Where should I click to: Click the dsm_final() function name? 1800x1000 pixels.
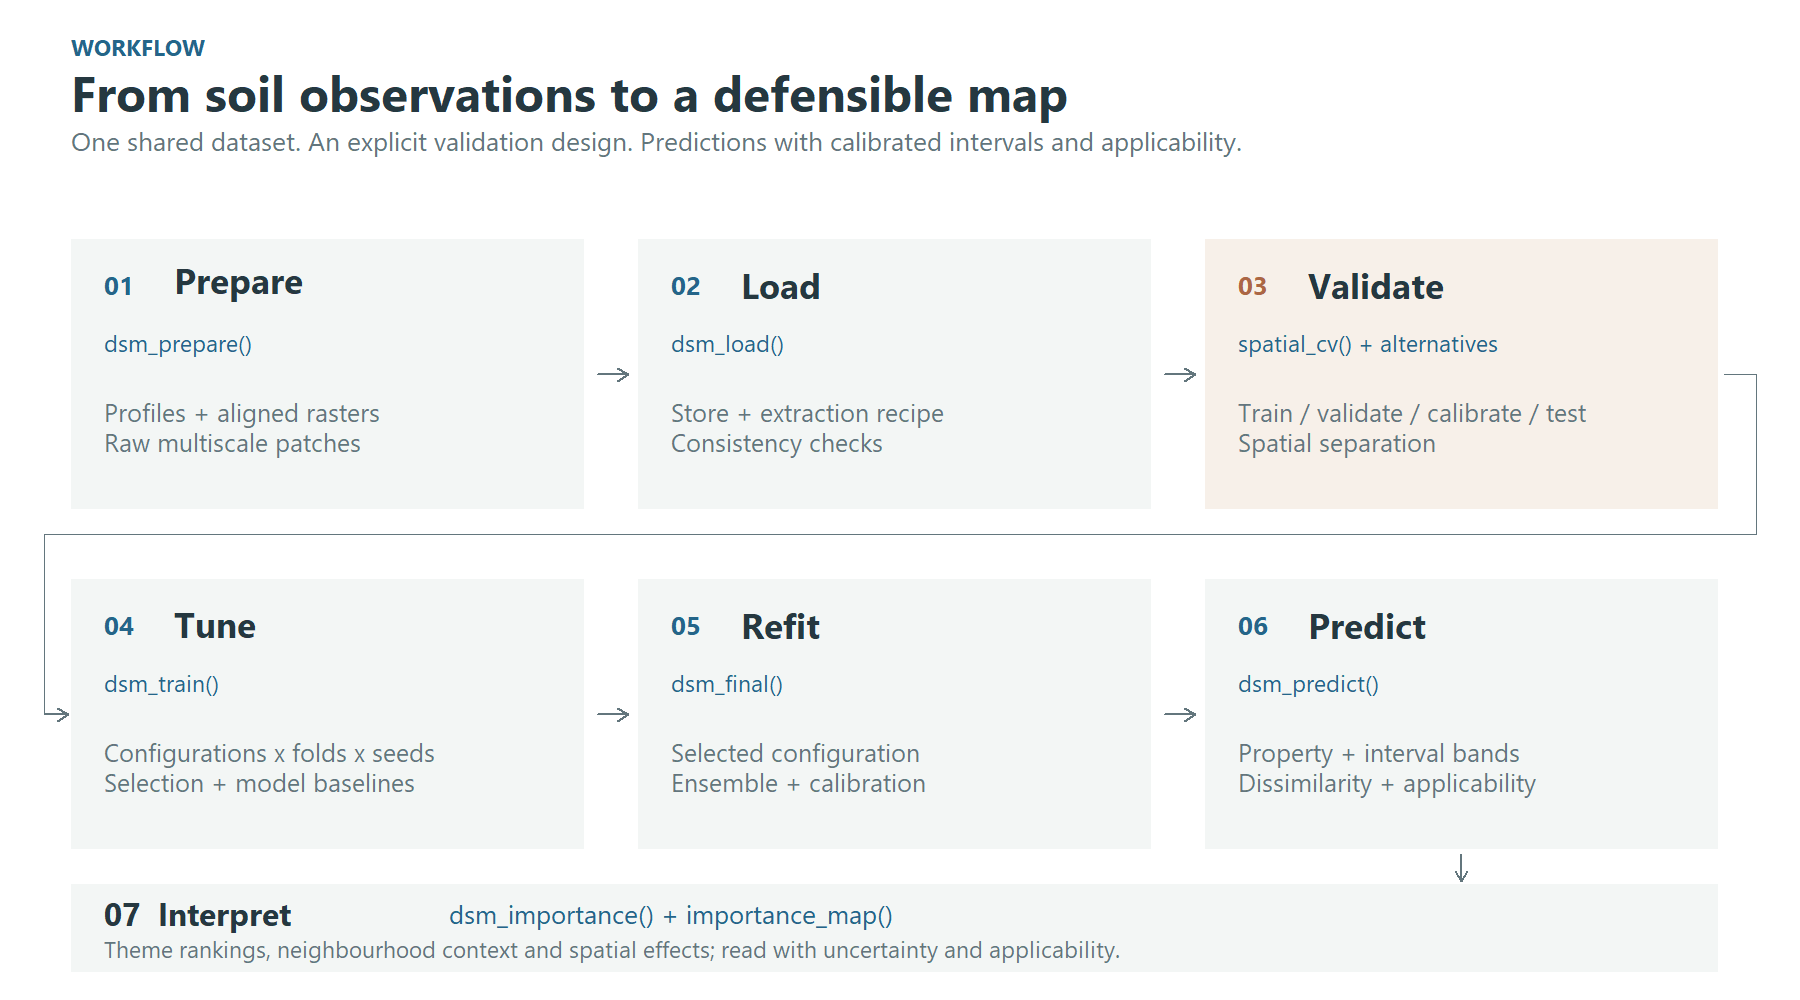tap(727, 684)
